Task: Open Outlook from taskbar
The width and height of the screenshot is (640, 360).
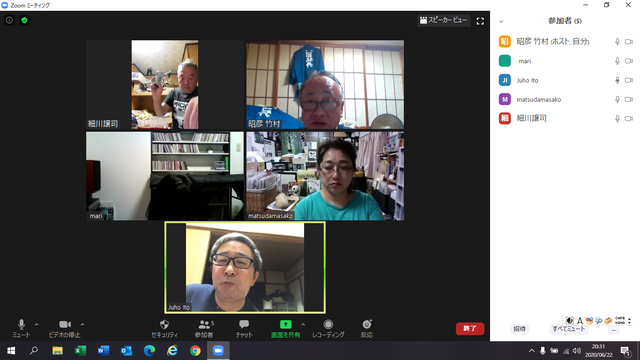Action: tap(126, 351)
